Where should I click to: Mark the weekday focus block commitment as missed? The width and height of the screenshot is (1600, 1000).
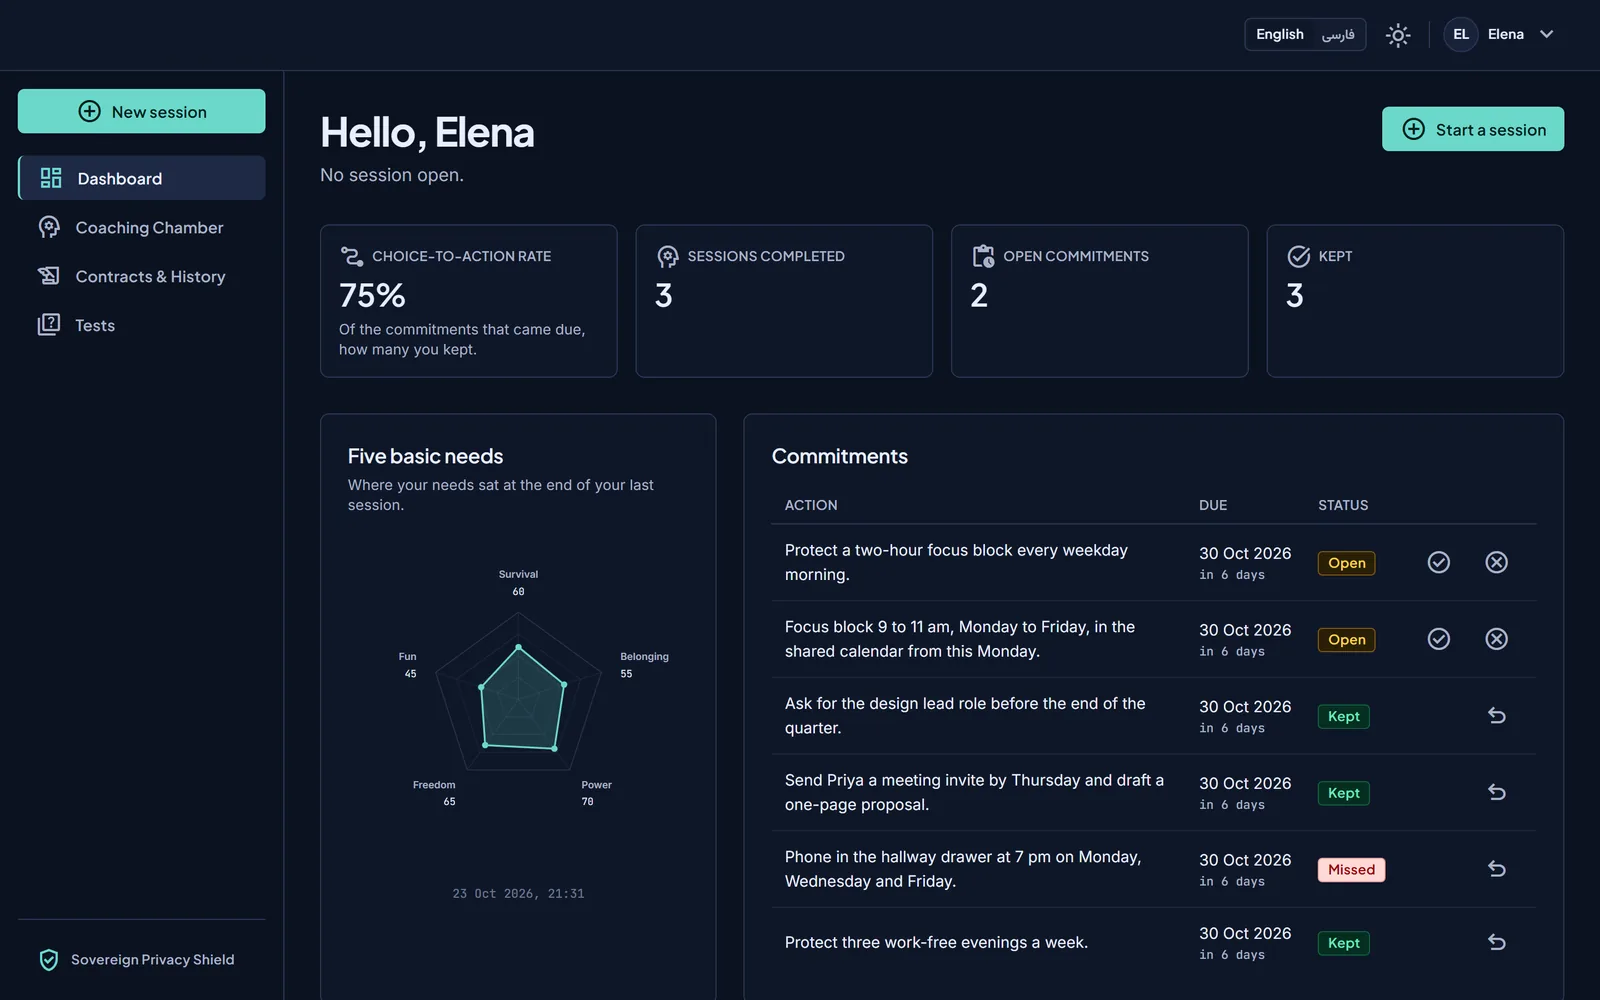tap(1496, 562)
